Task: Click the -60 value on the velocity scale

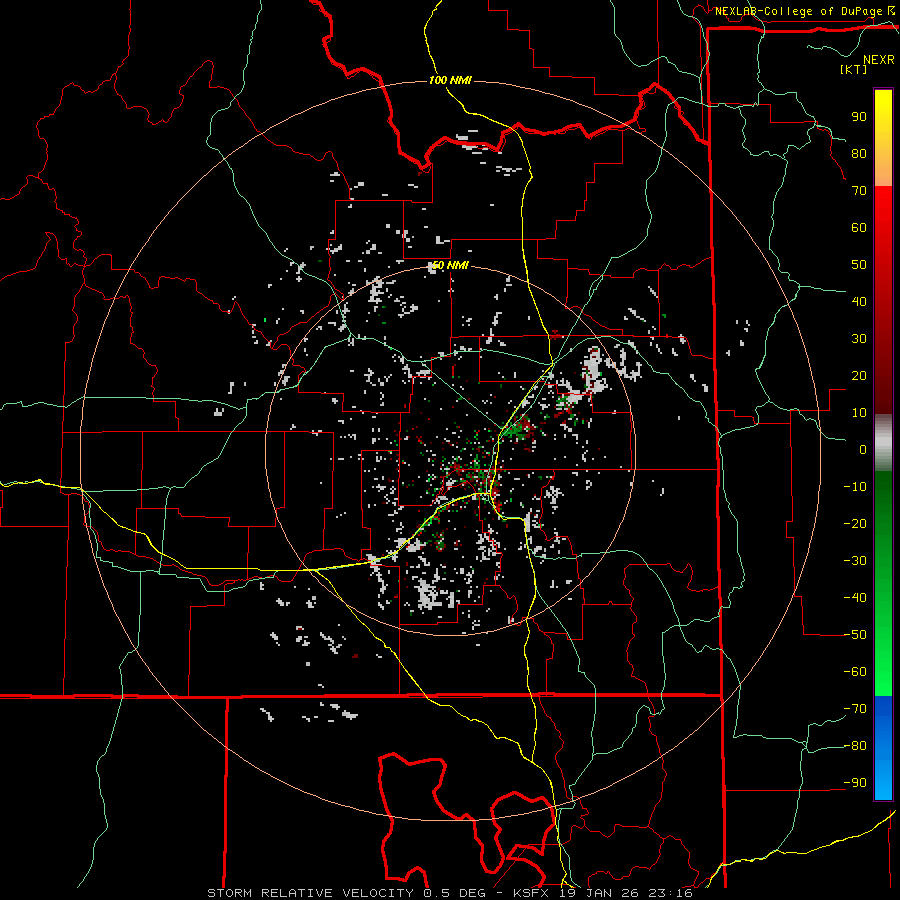Action: (x=855, y=672)
